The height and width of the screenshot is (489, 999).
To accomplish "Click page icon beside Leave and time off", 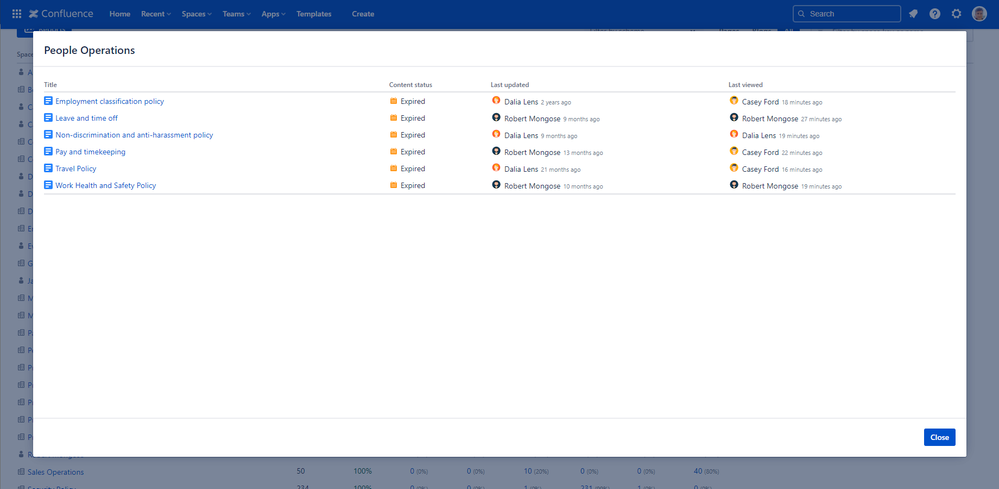I will click(48, 118).
